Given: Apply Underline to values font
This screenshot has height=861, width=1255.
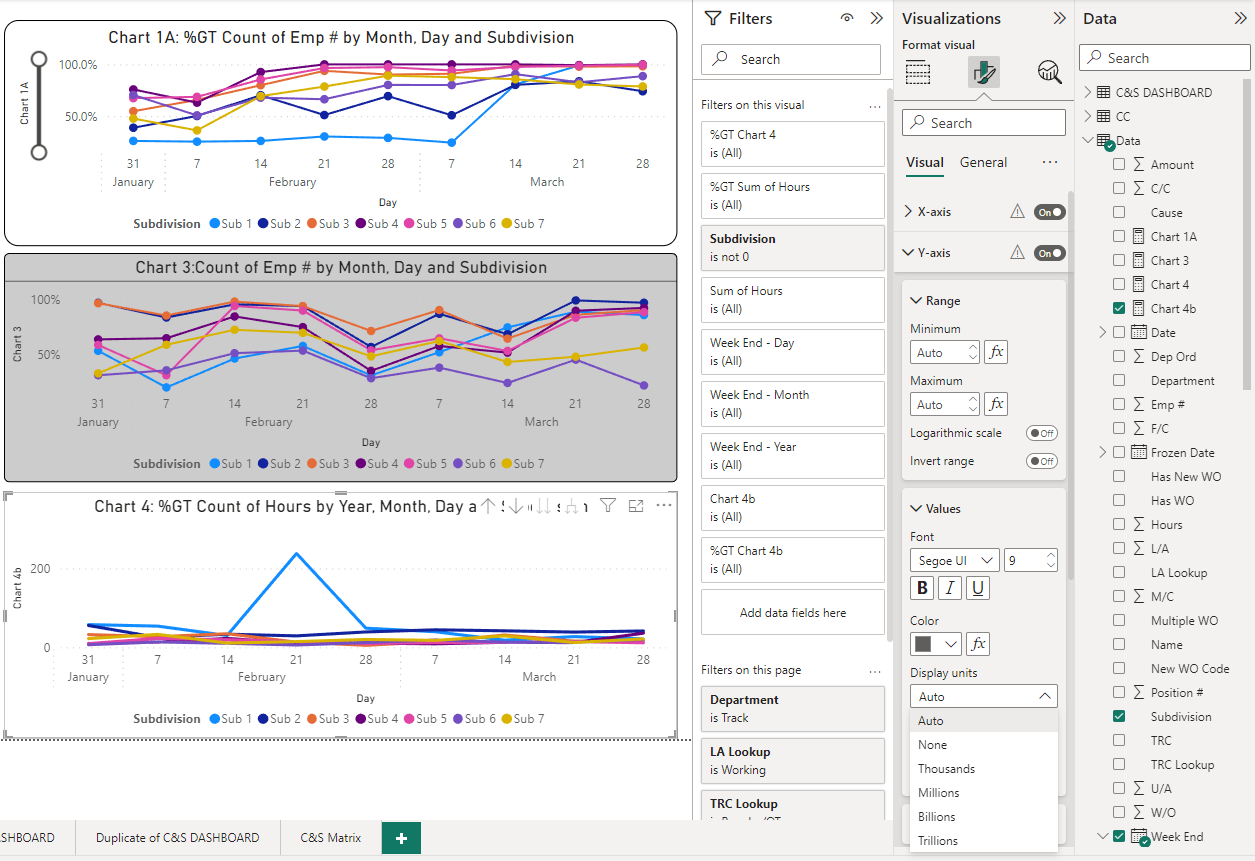Looking at the screenshot, I should [978, 588].
